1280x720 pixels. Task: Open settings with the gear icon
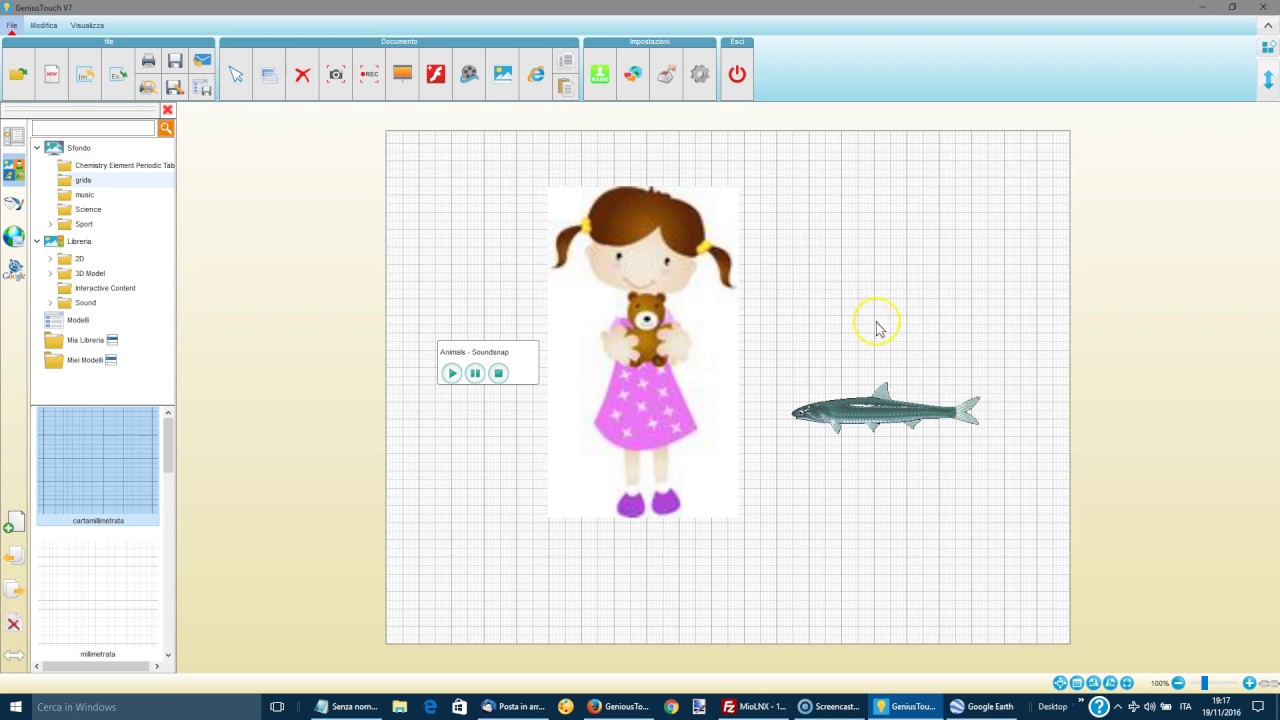(700, 74)
